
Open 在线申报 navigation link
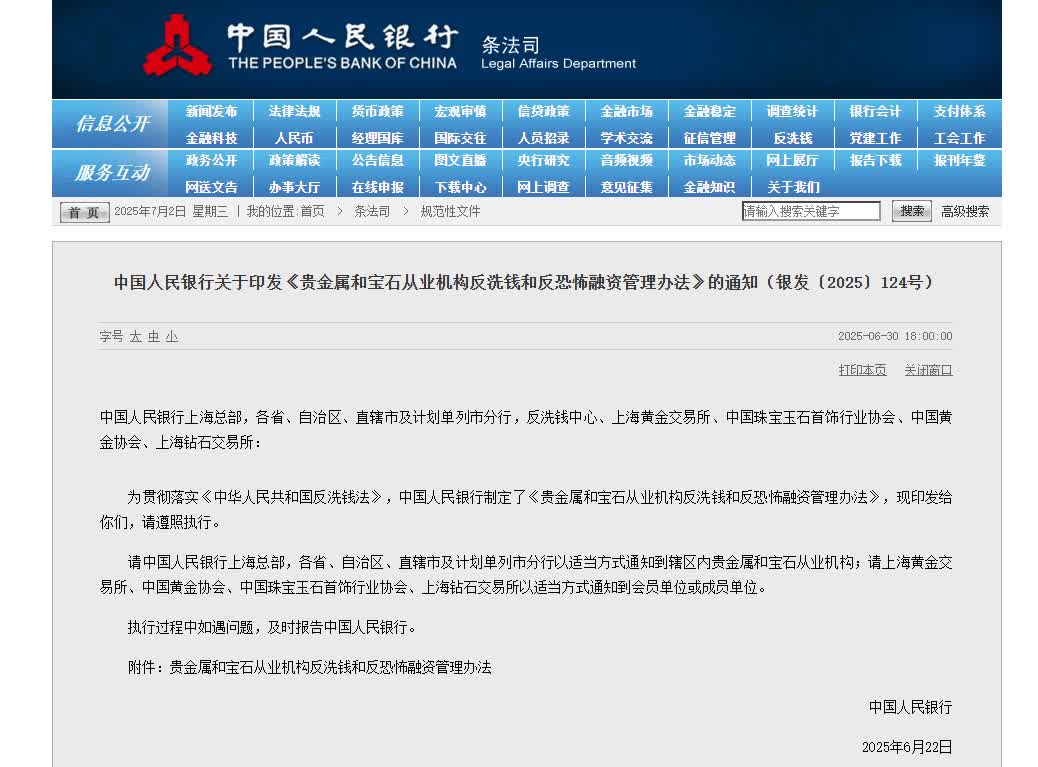377,187
